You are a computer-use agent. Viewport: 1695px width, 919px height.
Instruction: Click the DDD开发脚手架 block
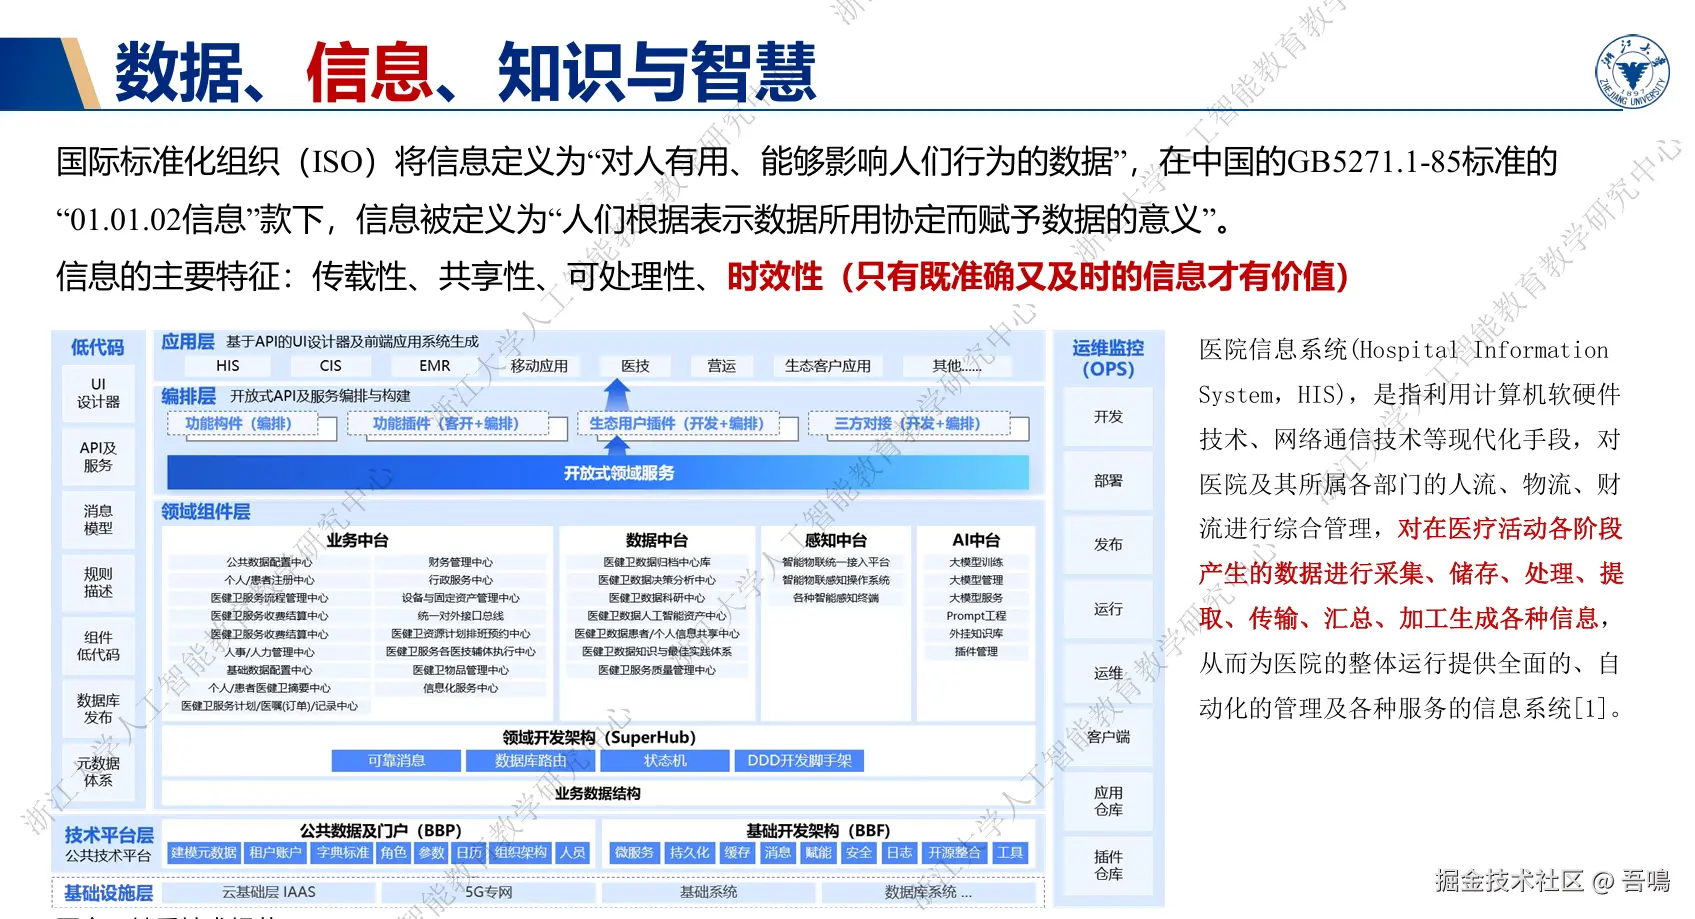point(799,761)
